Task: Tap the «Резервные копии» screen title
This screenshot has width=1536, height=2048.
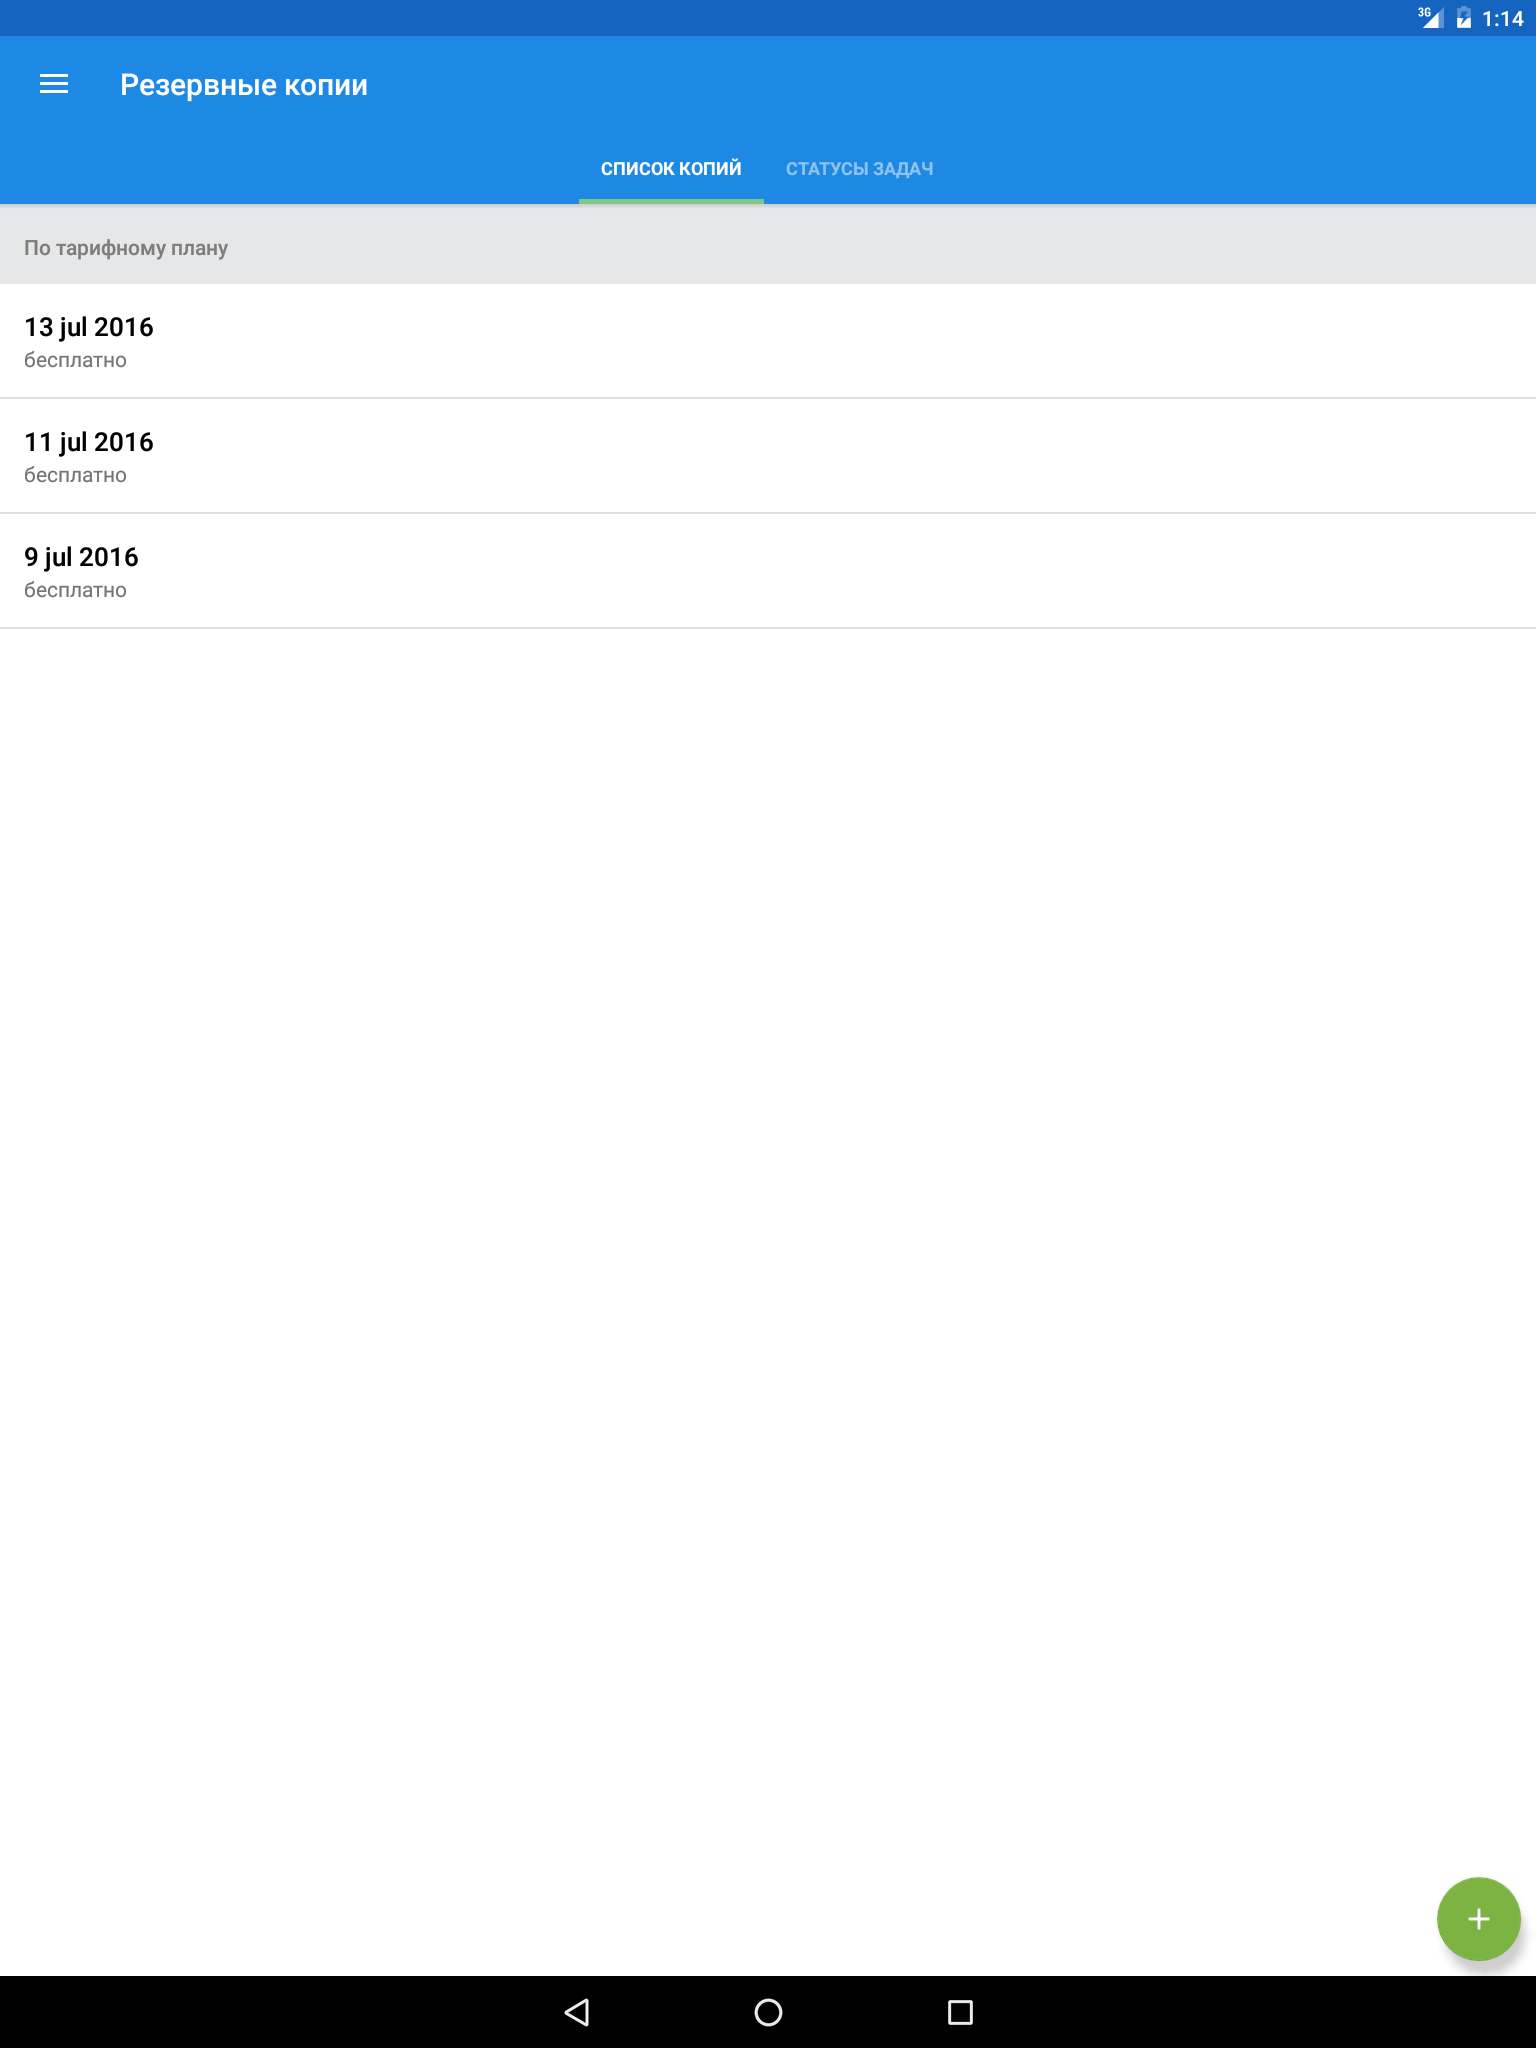Action: [x=244, y=85]
